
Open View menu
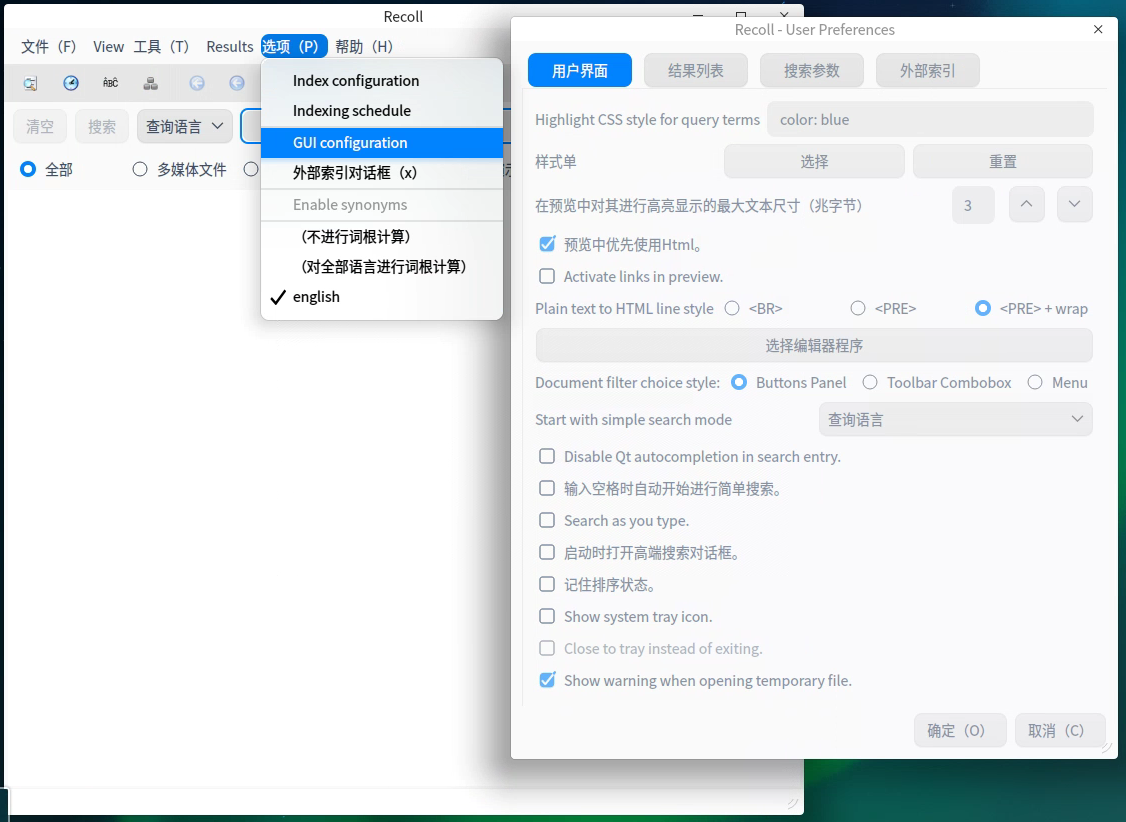[108, 47]
